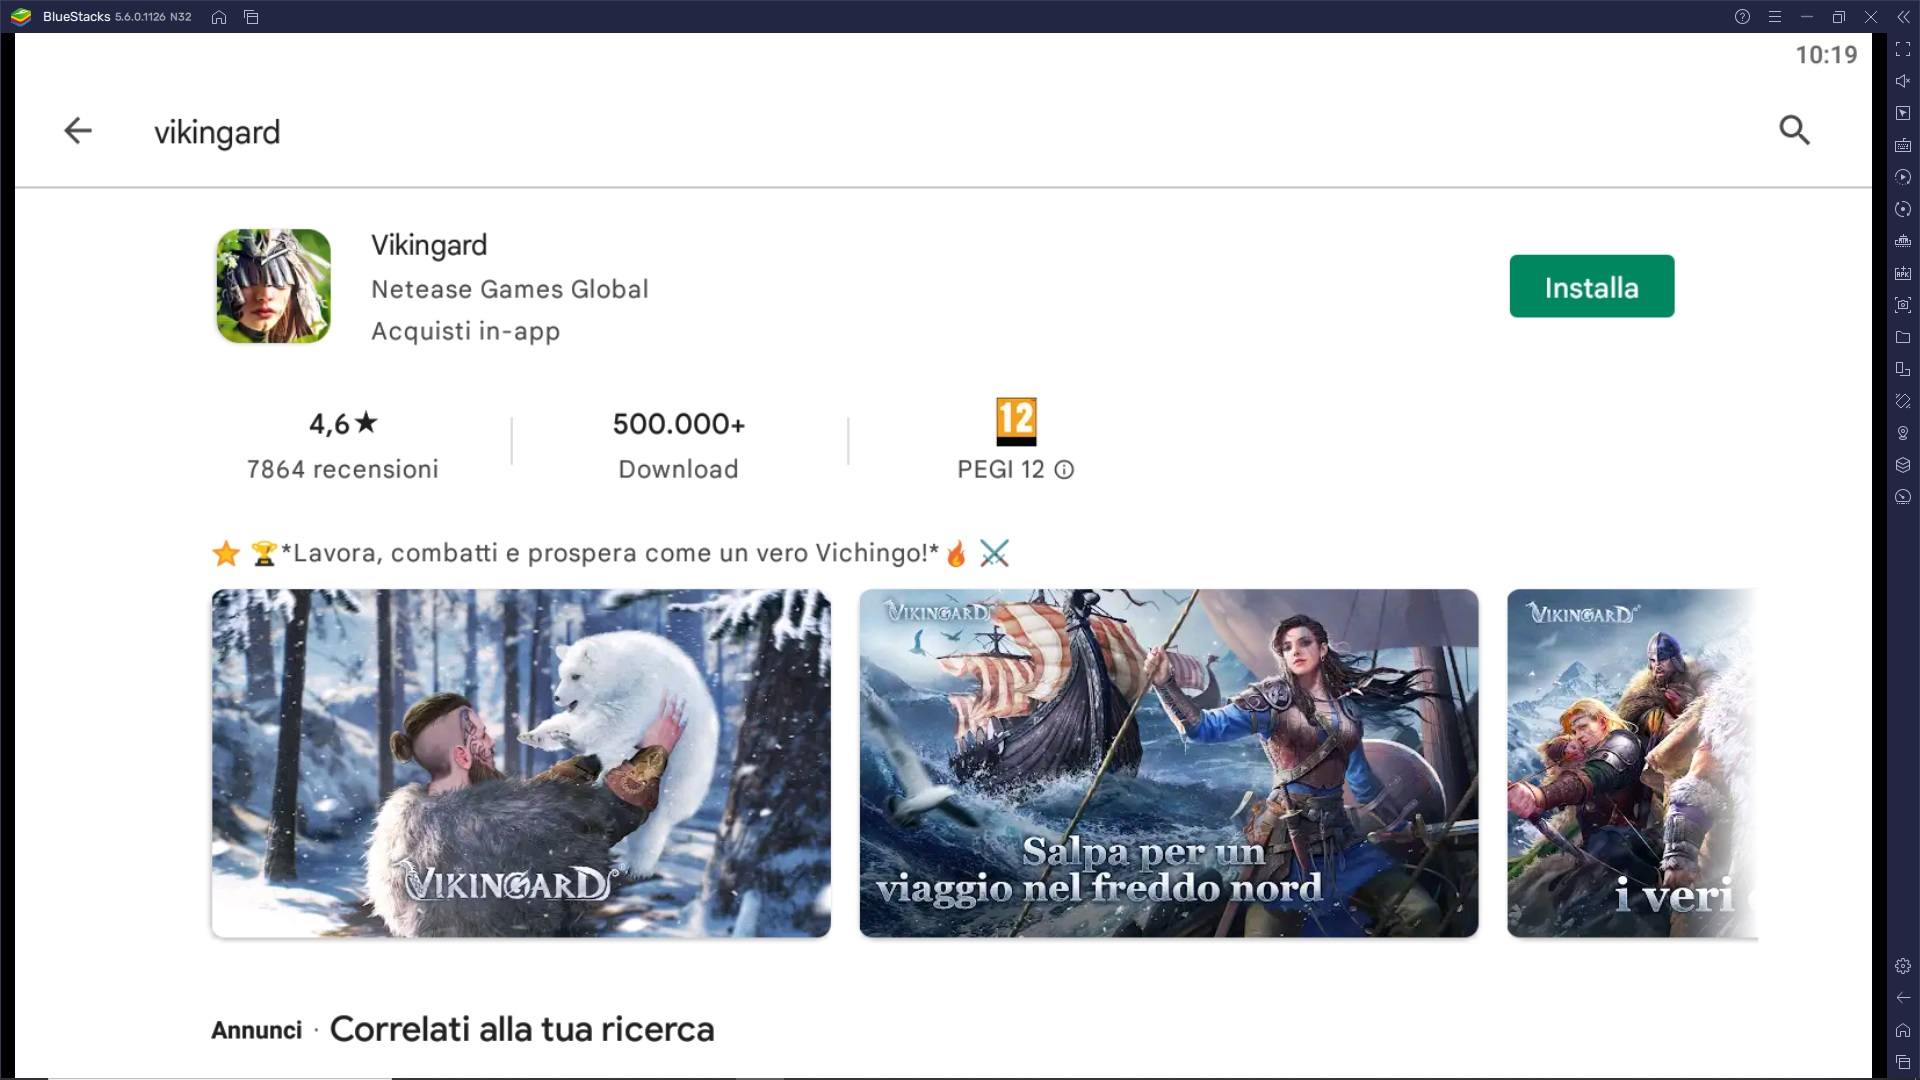The height and width of the screenshot is (1080, 1920).
Task: Open the Vikingard app icon
Action: pyautogui.click(x=273, y=286)
